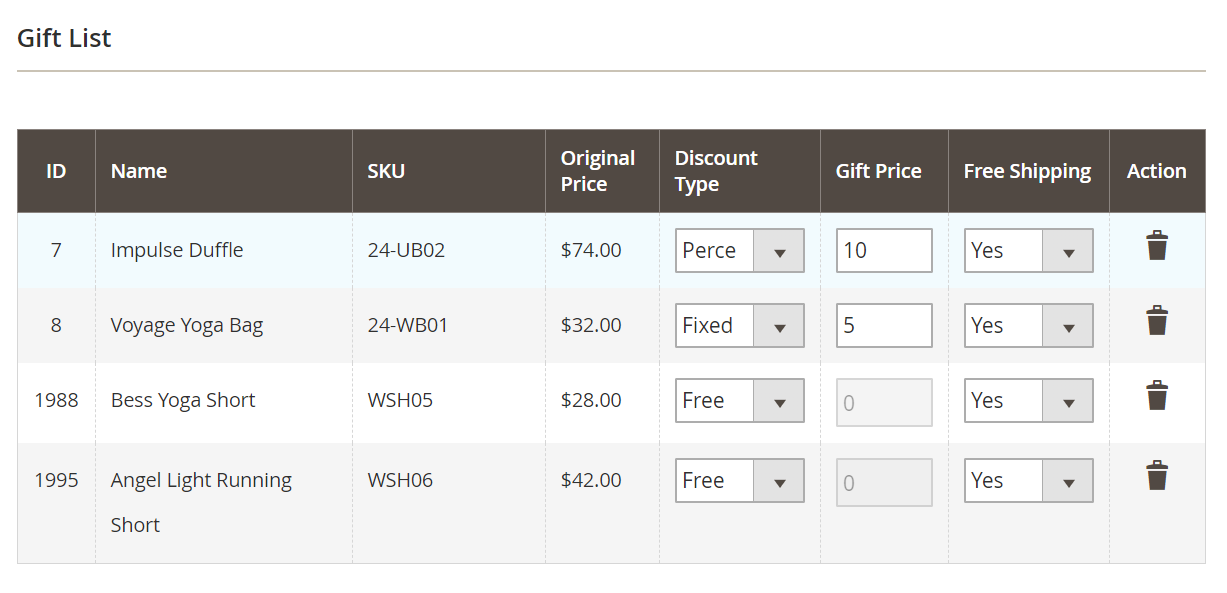Click the Gift List heading
Screen dimensions: 1227x593
[x=63, y=38]
